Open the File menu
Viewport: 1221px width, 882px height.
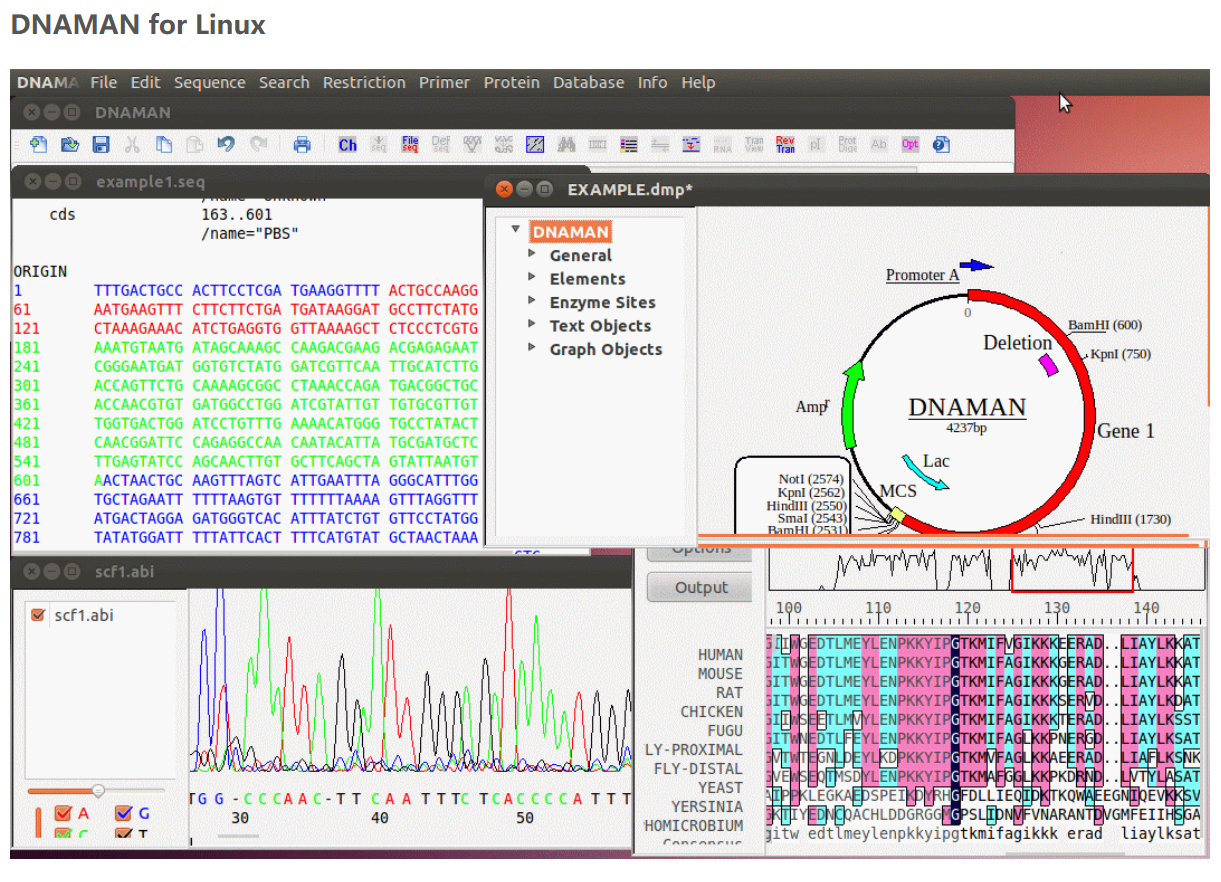tap(104, 83)
